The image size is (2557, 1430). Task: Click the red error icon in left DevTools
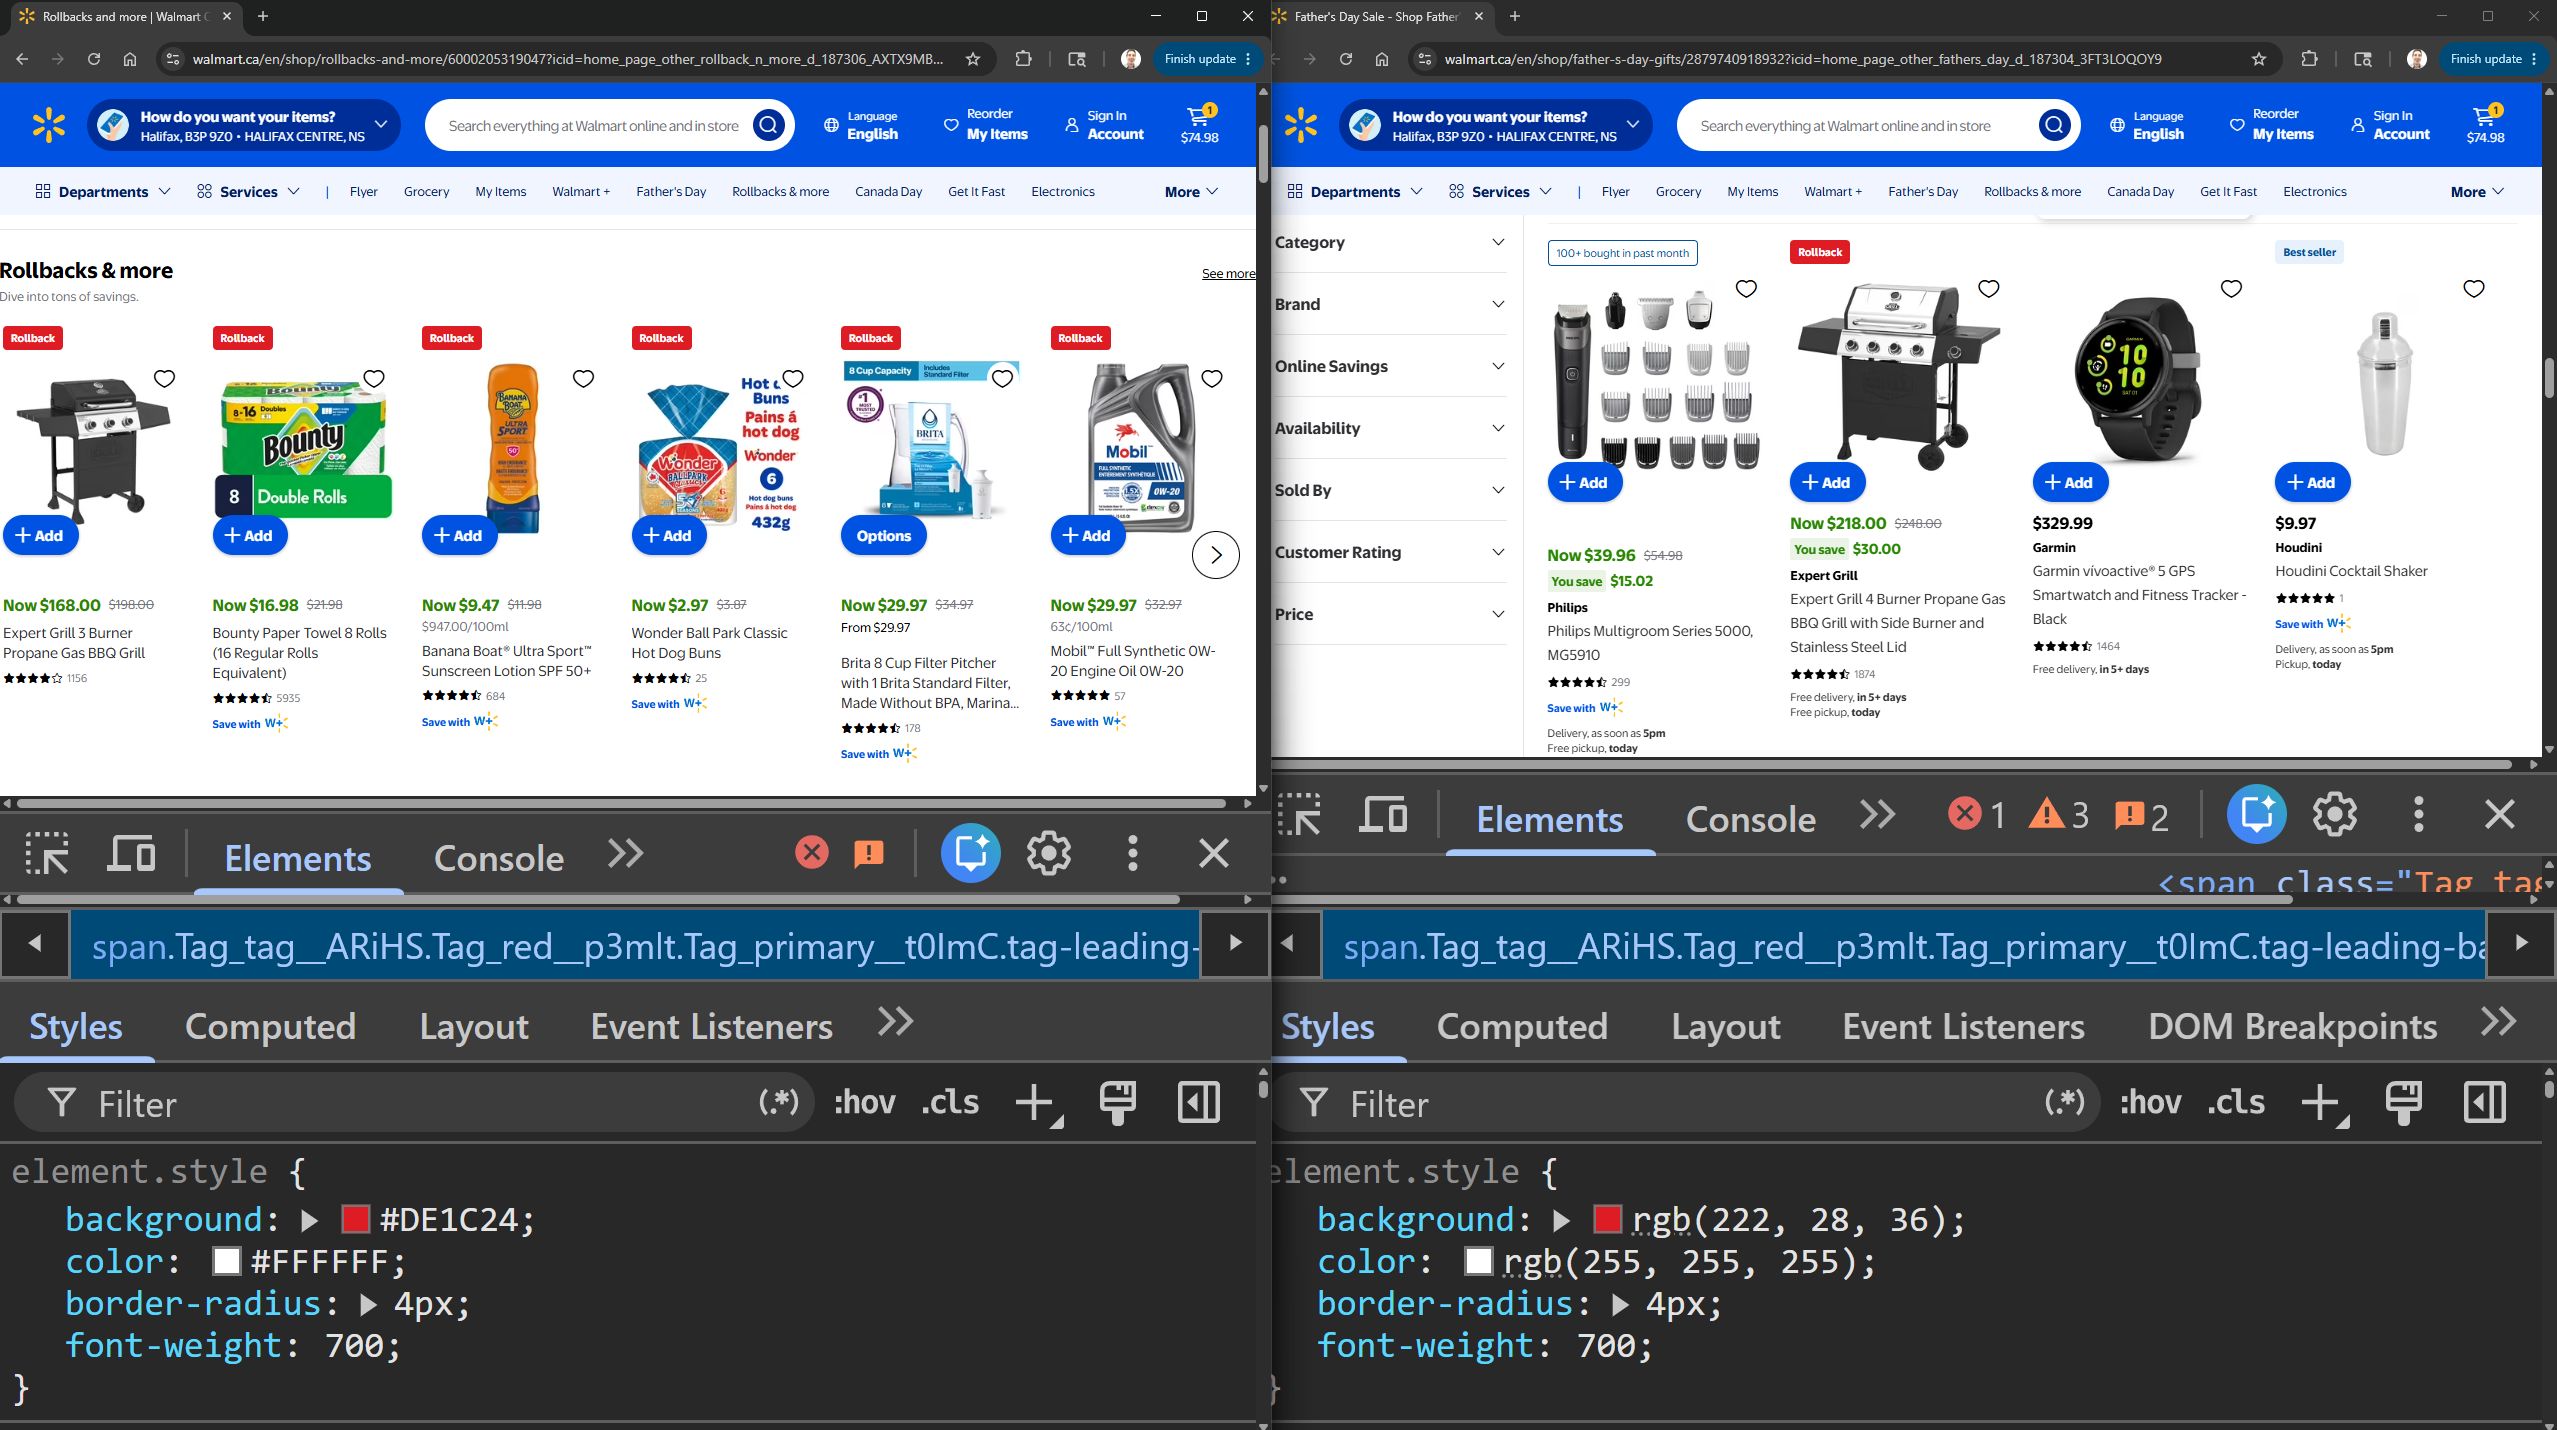(x=811, y=853)
